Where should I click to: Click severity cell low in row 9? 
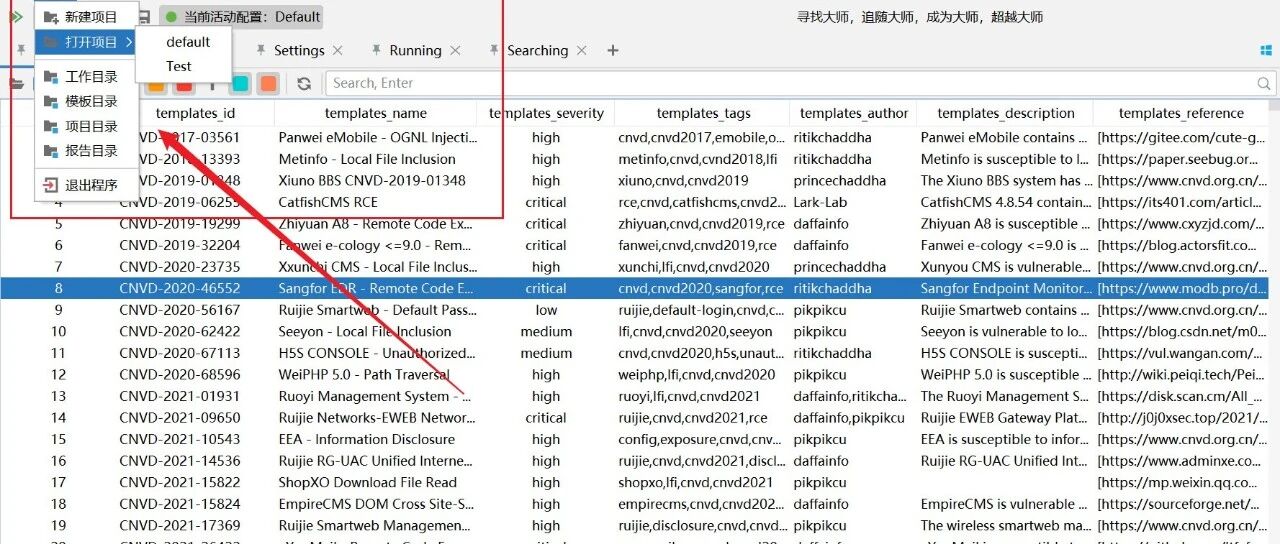[x=546, y=310]
